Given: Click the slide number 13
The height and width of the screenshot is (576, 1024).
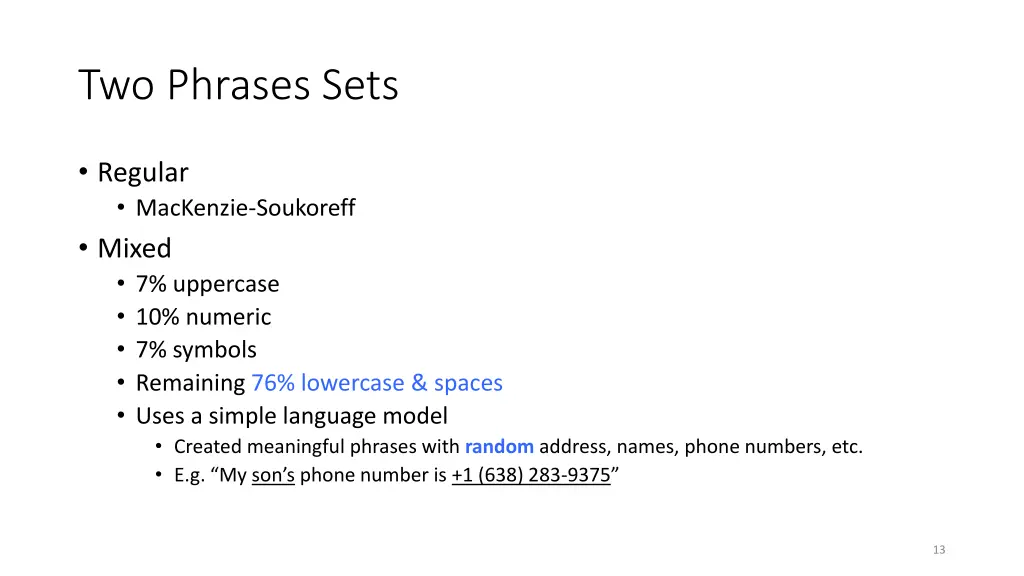Looking at the screenshot, I should click(x=939, y=550).
